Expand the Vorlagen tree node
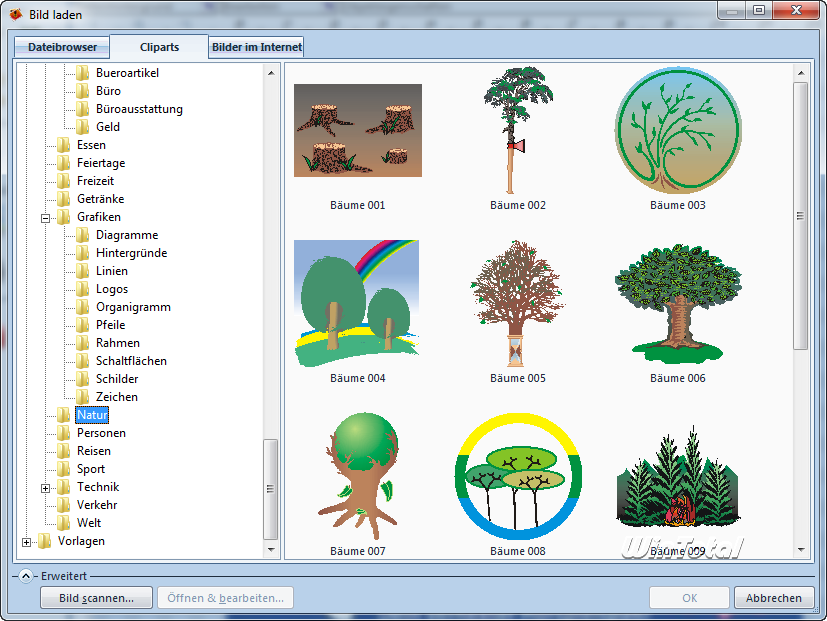Screen dimensions: 827x621 click(26, 541)
